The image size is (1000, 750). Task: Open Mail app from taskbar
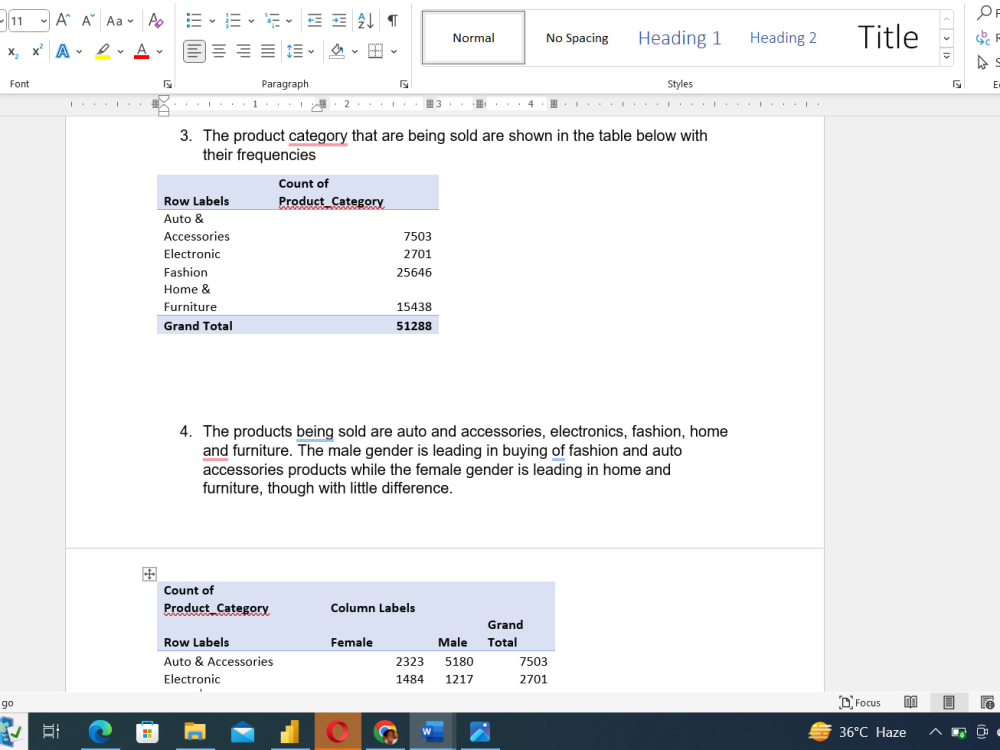coord(242,731)
